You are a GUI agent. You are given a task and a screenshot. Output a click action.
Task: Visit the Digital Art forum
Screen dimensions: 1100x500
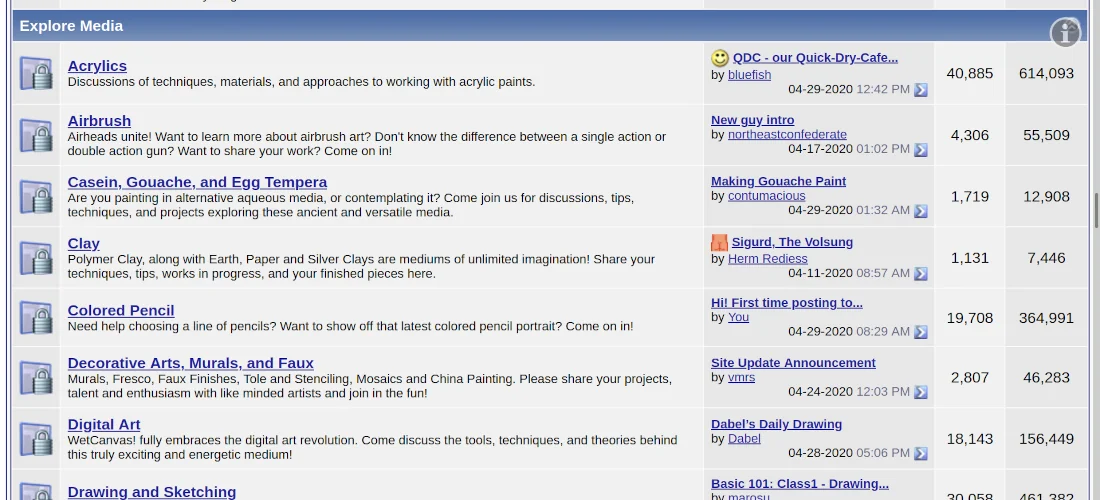tap(104, 424)
